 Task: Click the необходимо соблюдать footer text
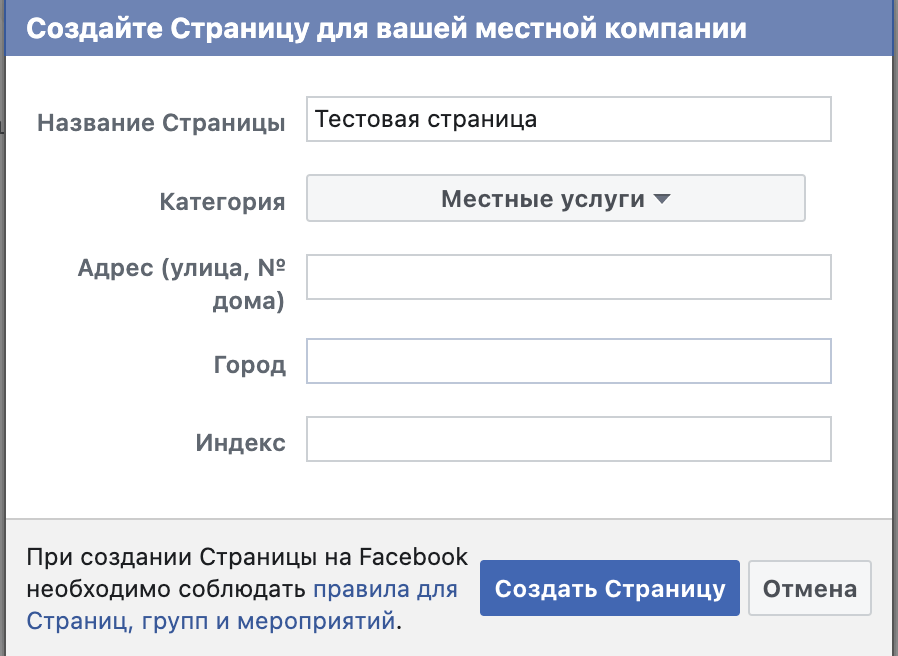coord(166,589)
